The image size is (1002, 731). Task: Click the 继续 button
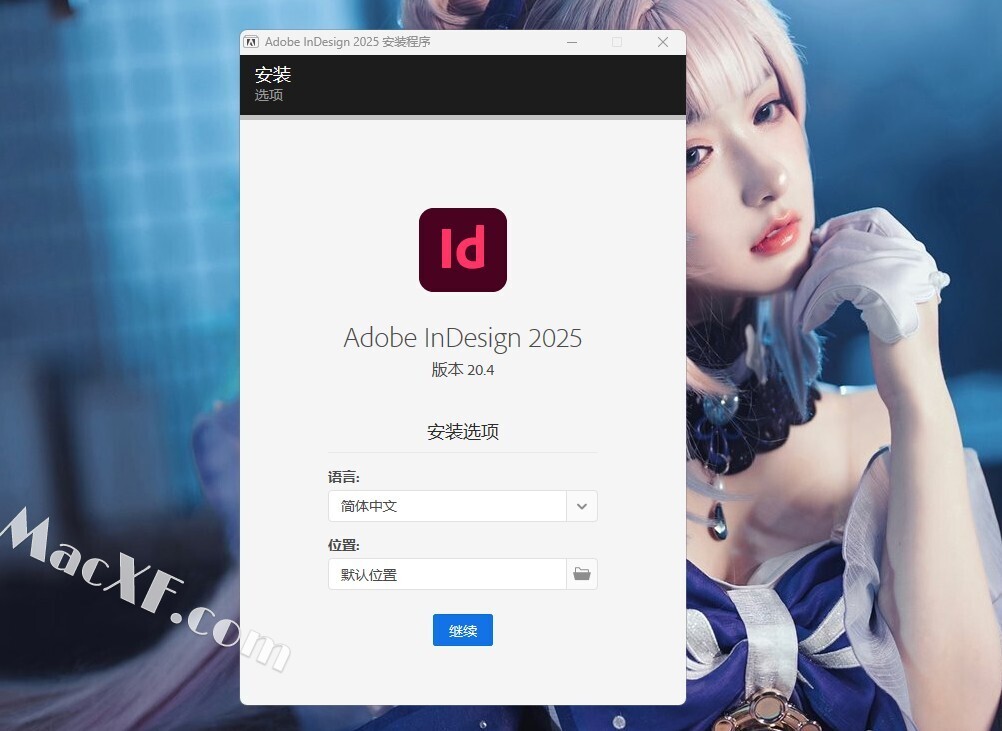[463, 630]
